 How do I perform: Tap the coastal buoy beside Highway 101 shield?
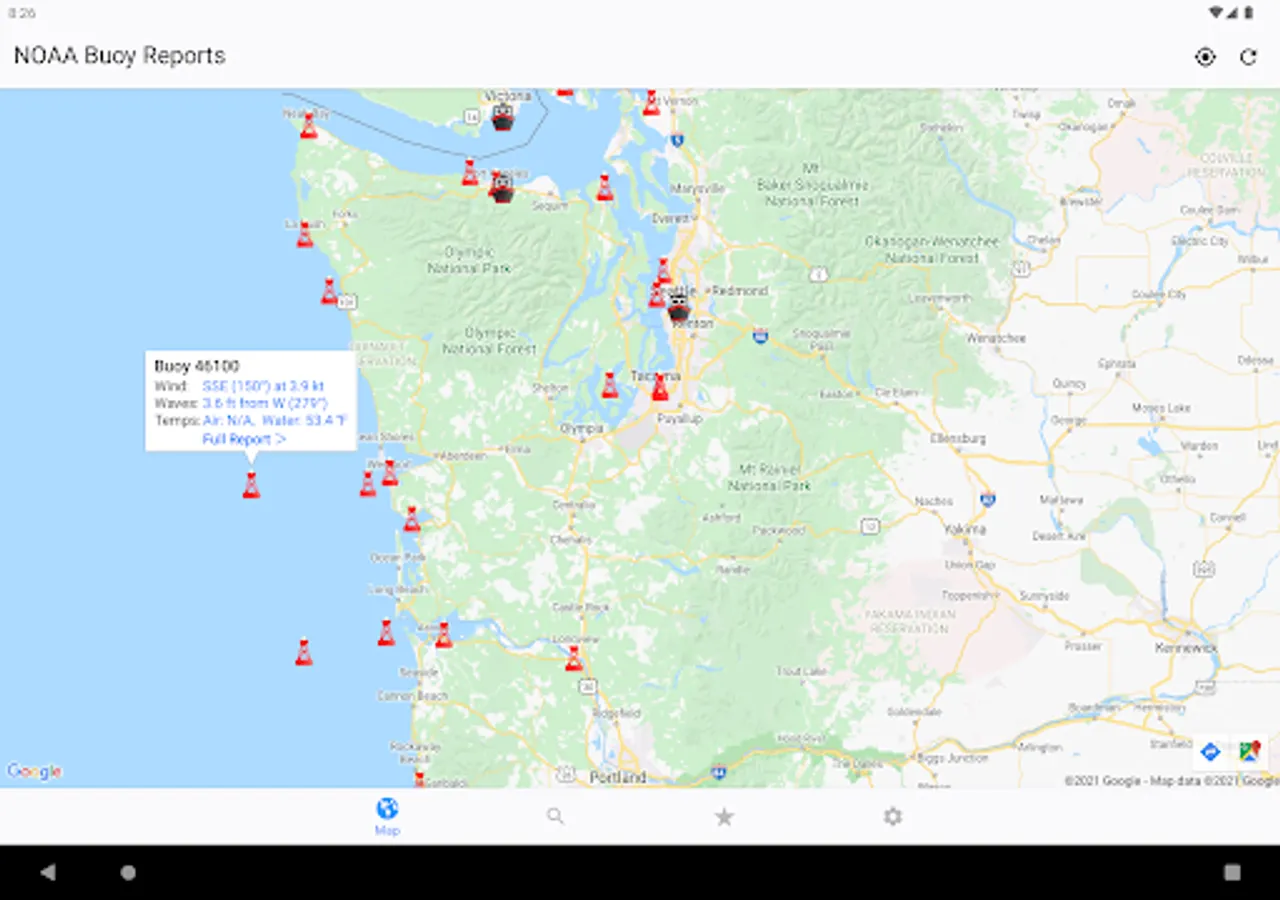pos(329,291)
